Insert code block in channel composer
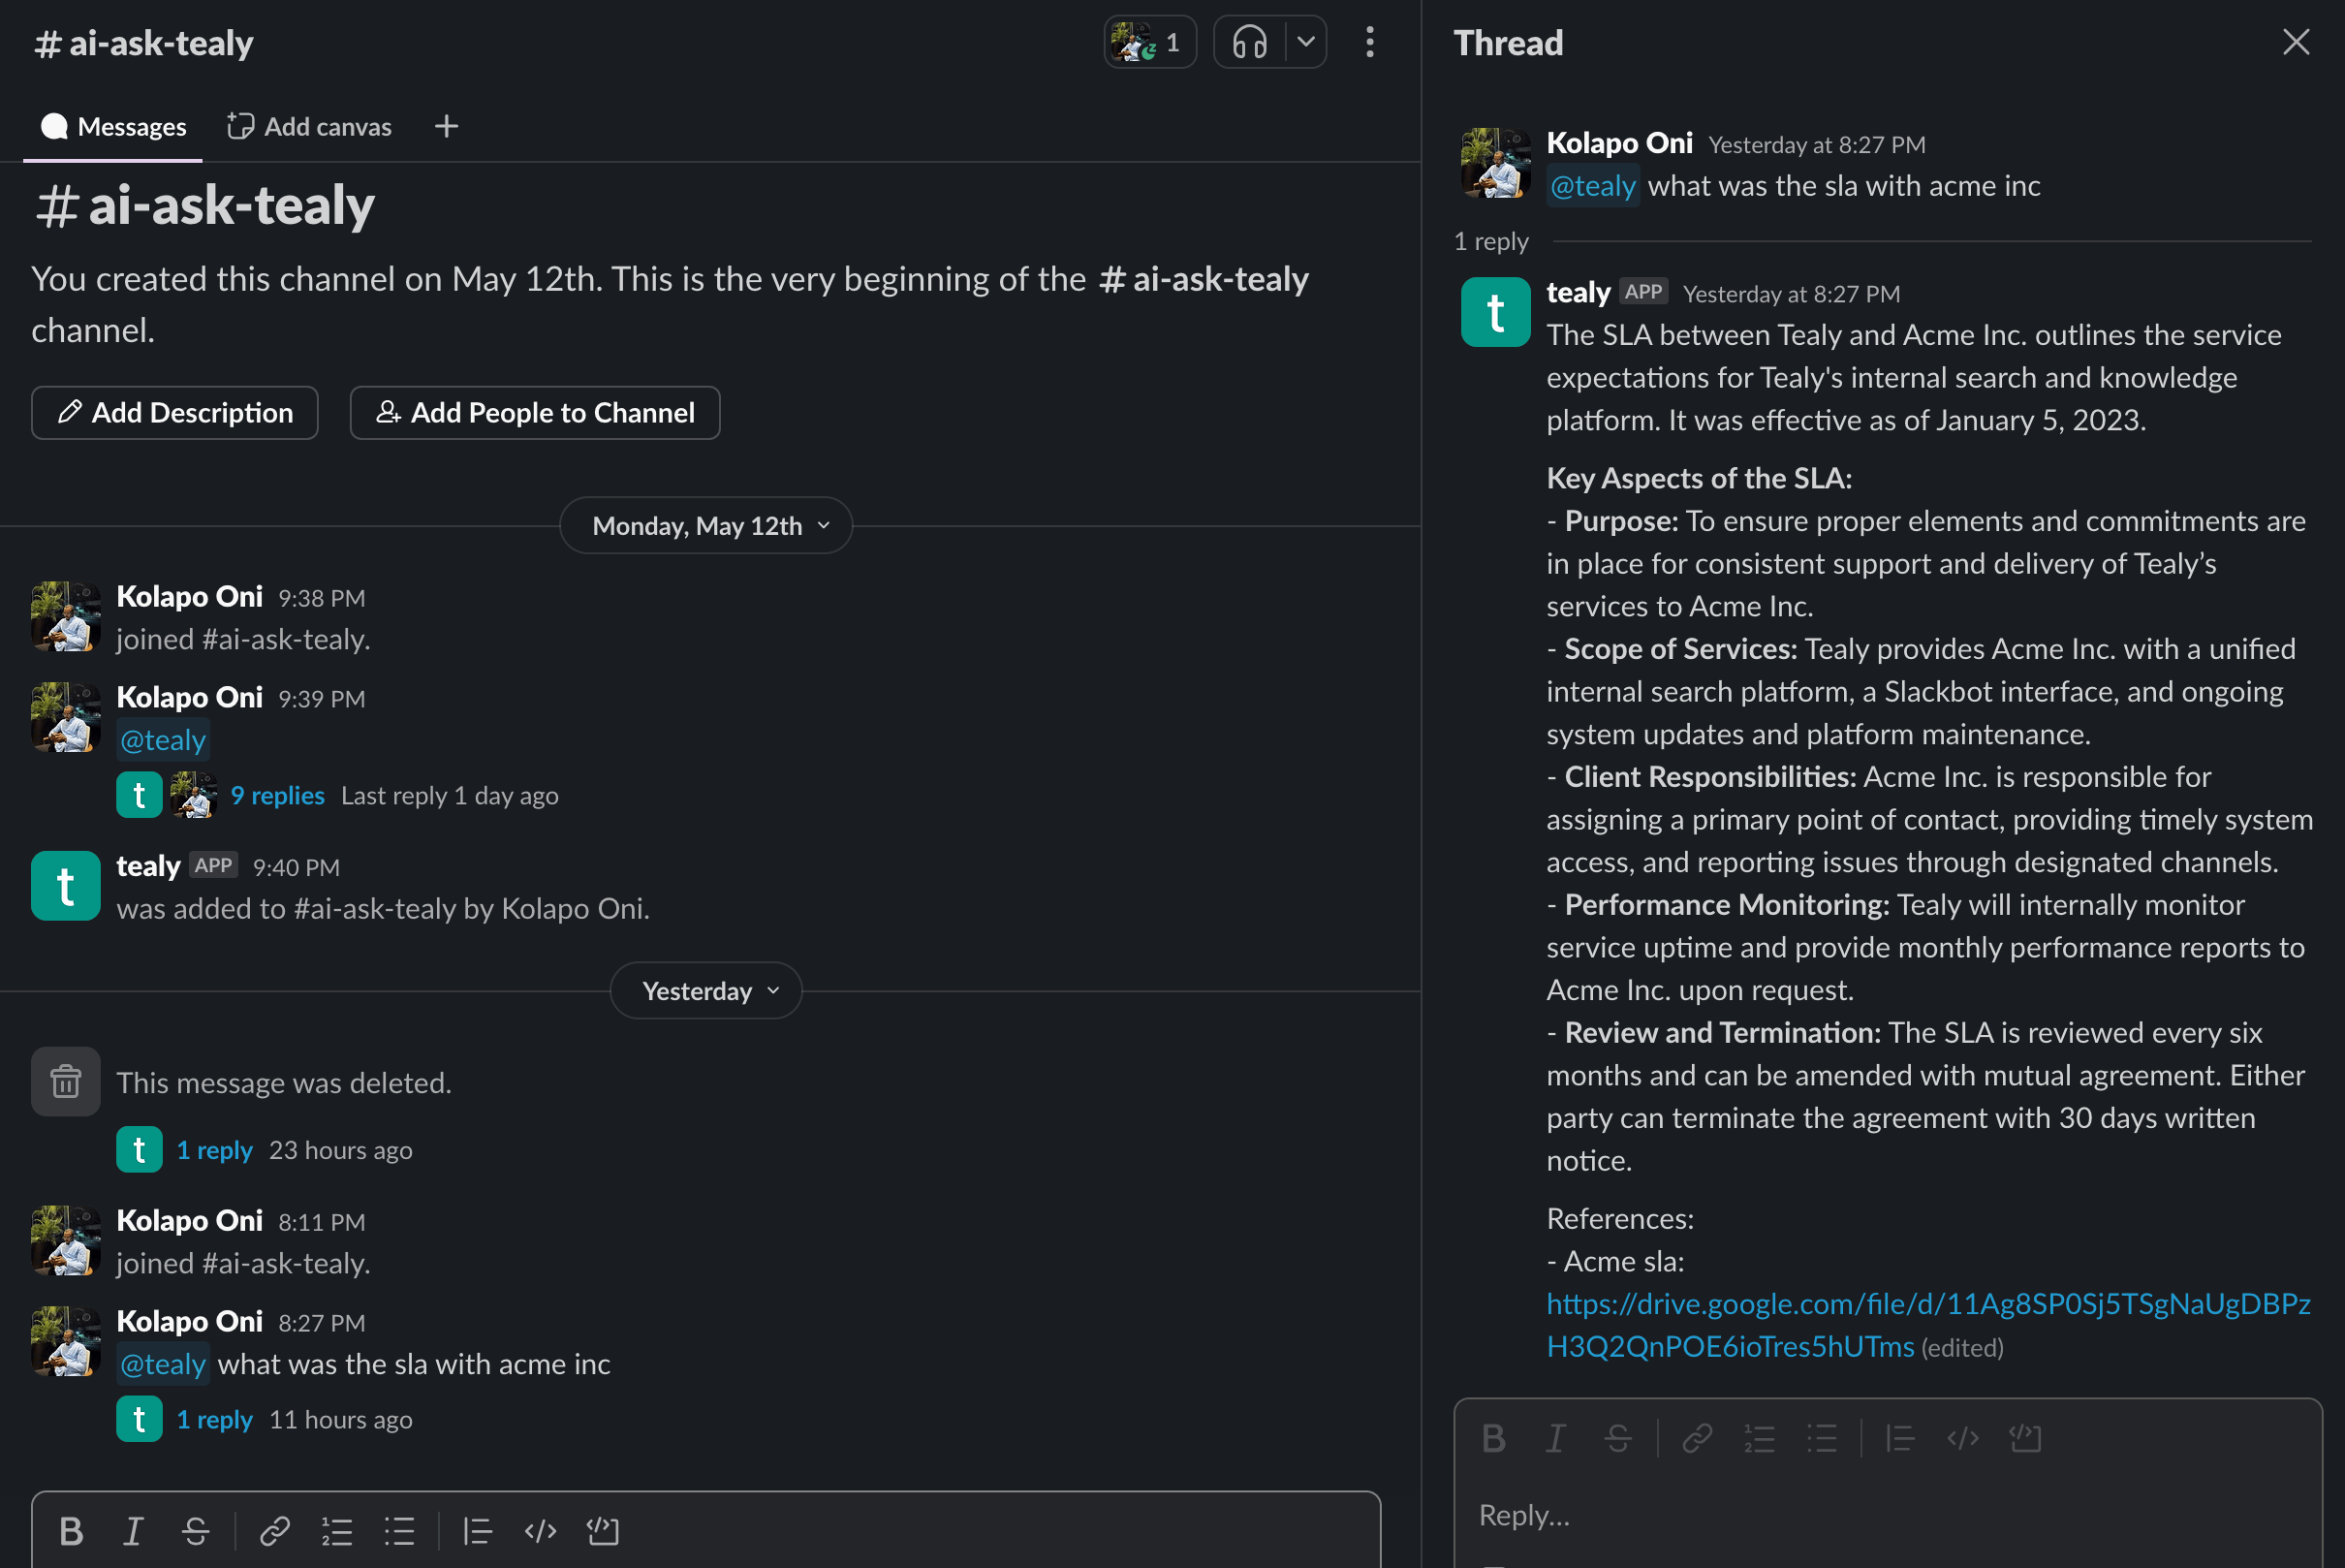Screen dimensions: 2345x1568 tap(603, 1531)
